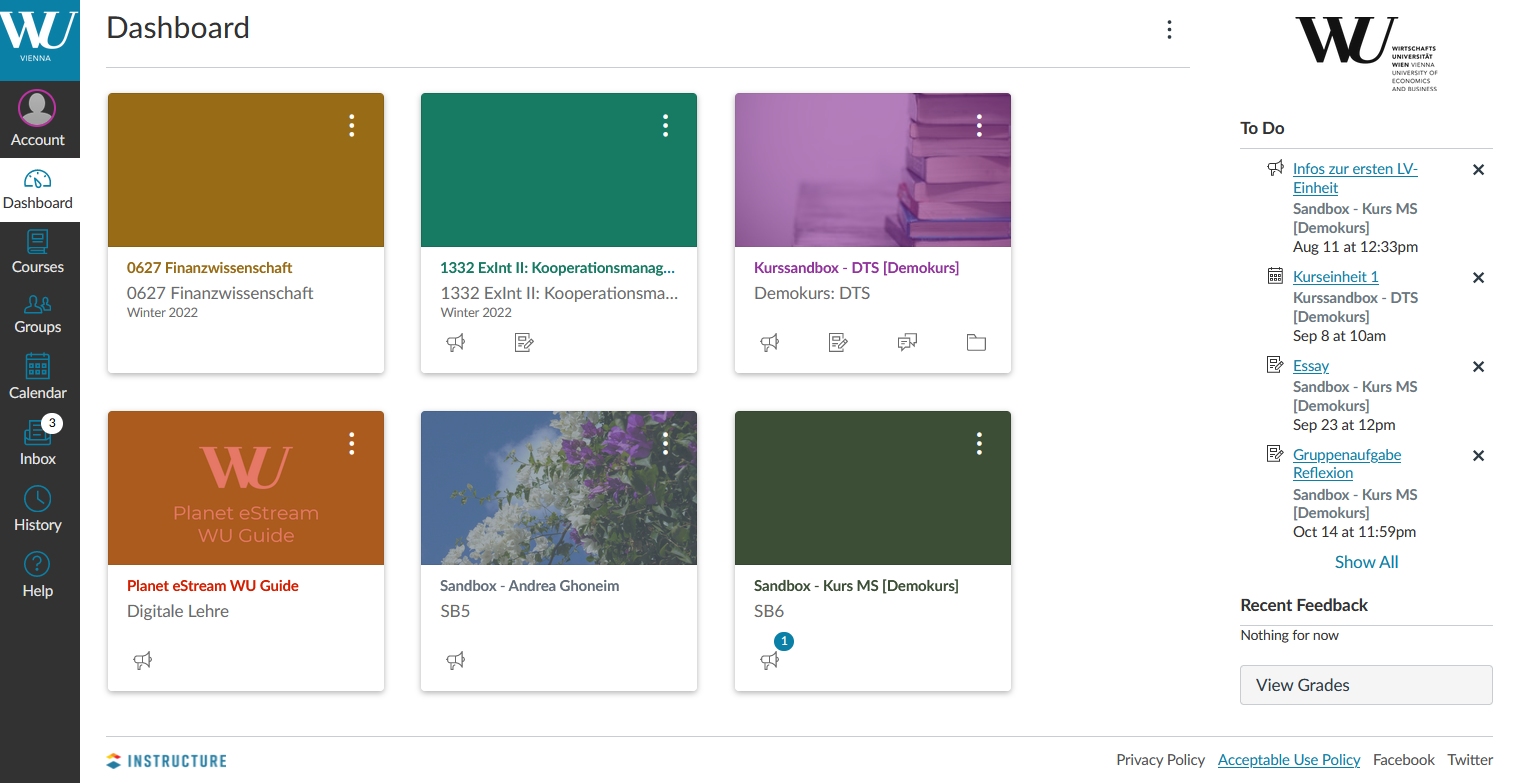
Task: Open options for 0627 Finanzwissenschaft card
Action: [352, 125]
